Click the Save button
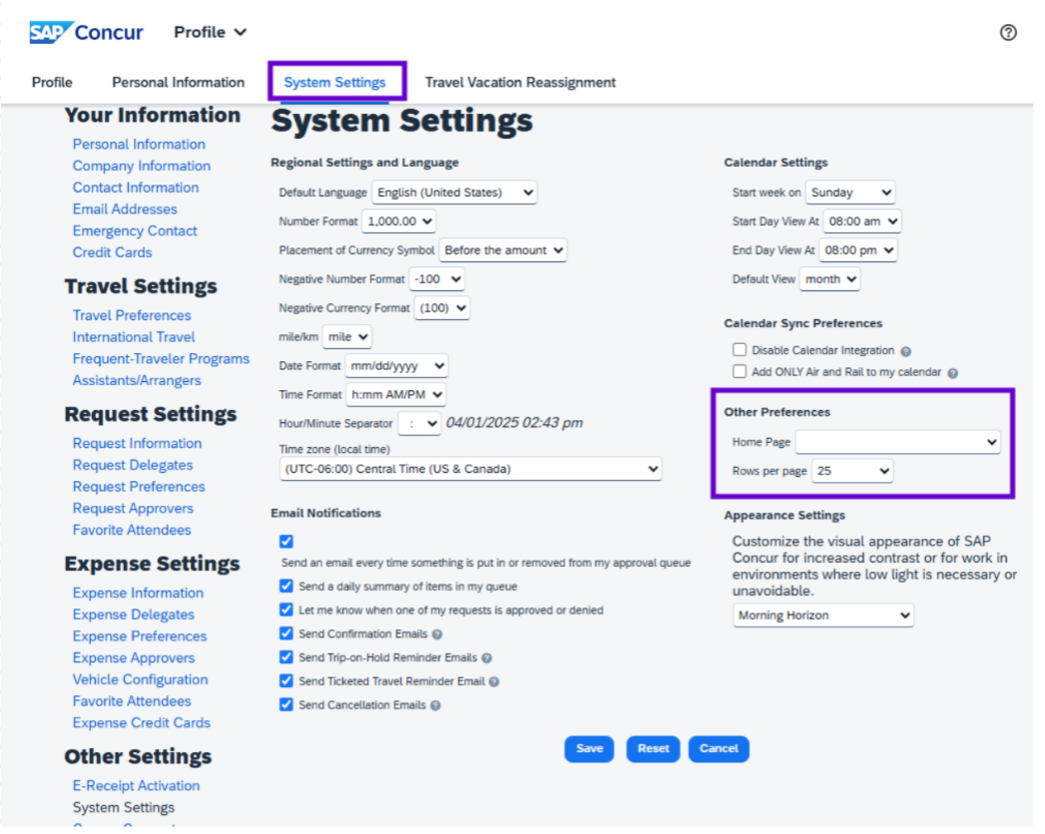Screen dimensions: 1045x834 tap(589, 749)
